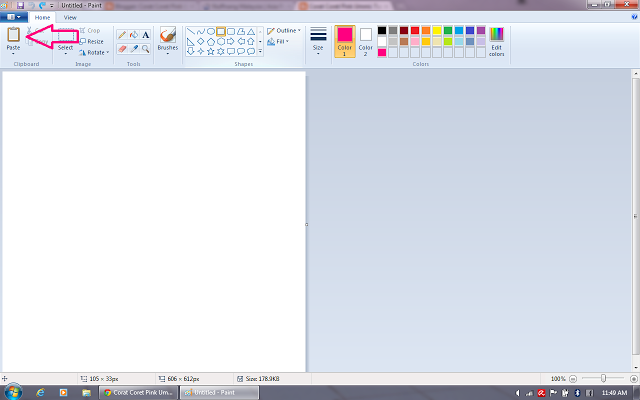Click the Paste clipboard icon
This screenshot has height=400, width=640.
[x=13, y=35]
